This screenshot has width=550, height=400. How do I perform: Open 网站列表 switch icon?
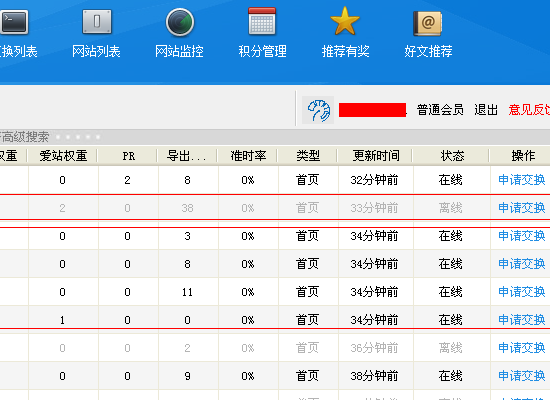pyautogui.click(x=97, y=22)
